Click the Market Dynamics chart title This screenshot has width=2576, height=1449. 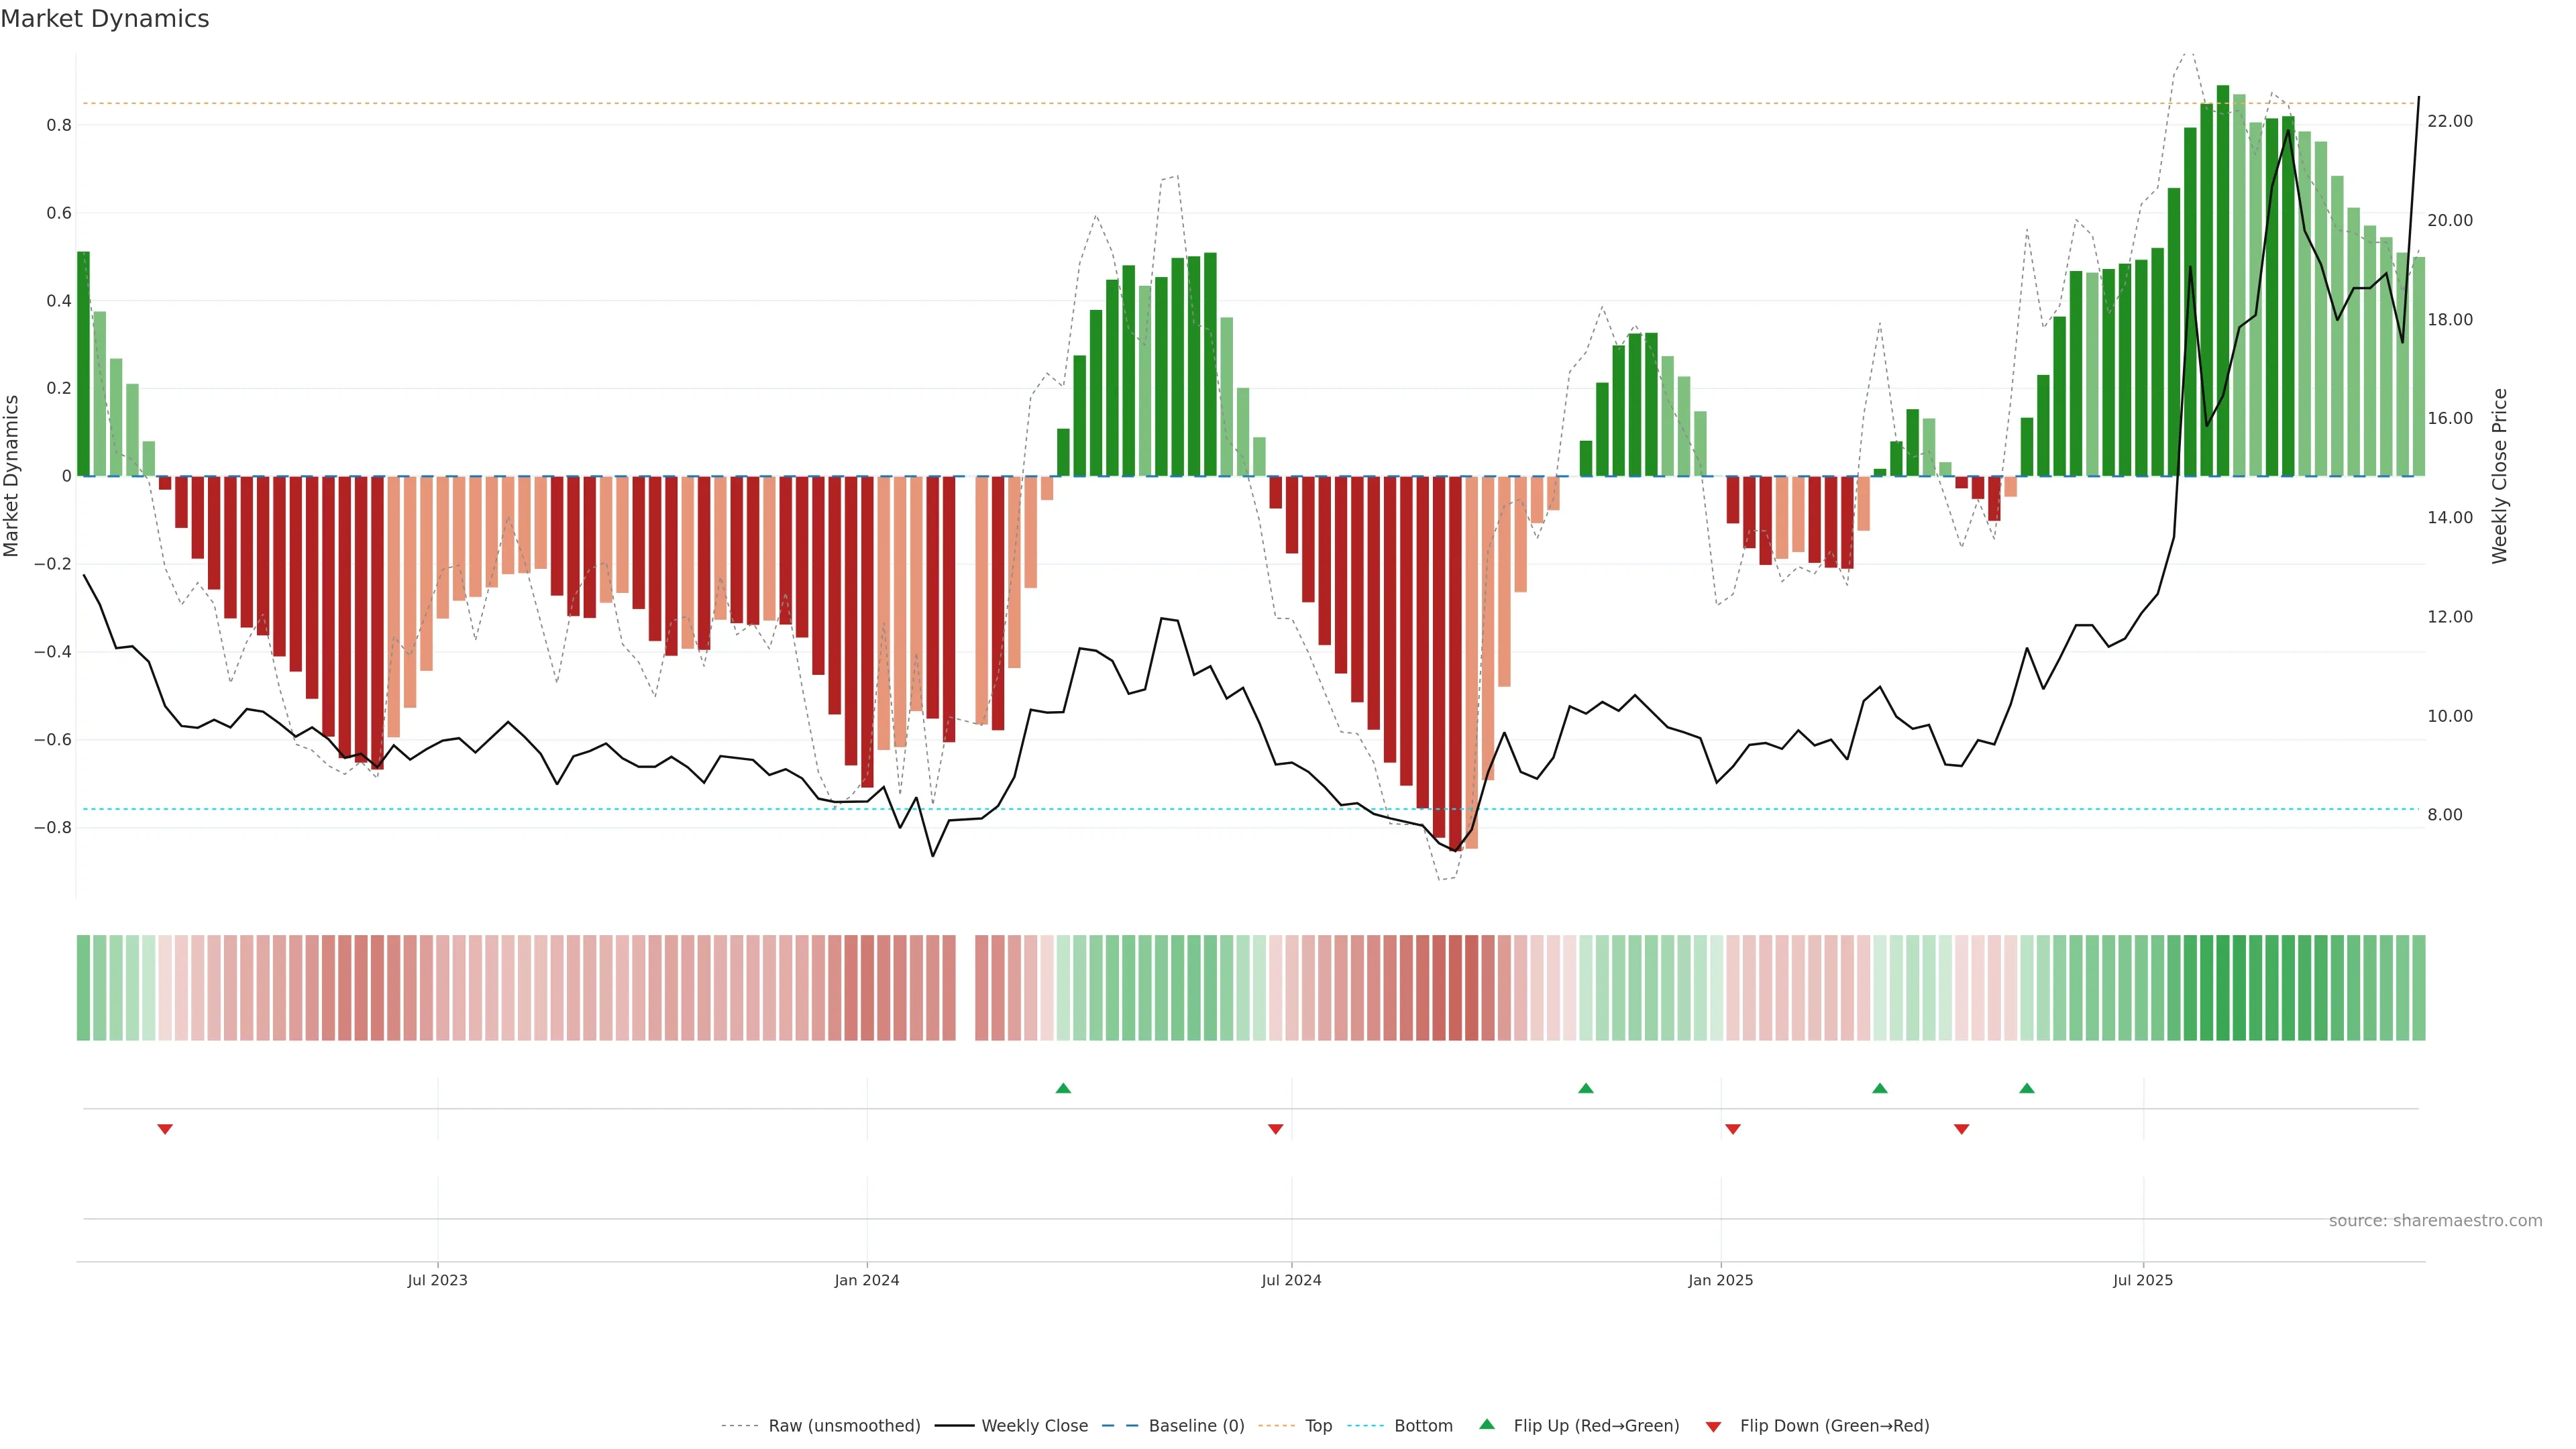pos(105,19)
